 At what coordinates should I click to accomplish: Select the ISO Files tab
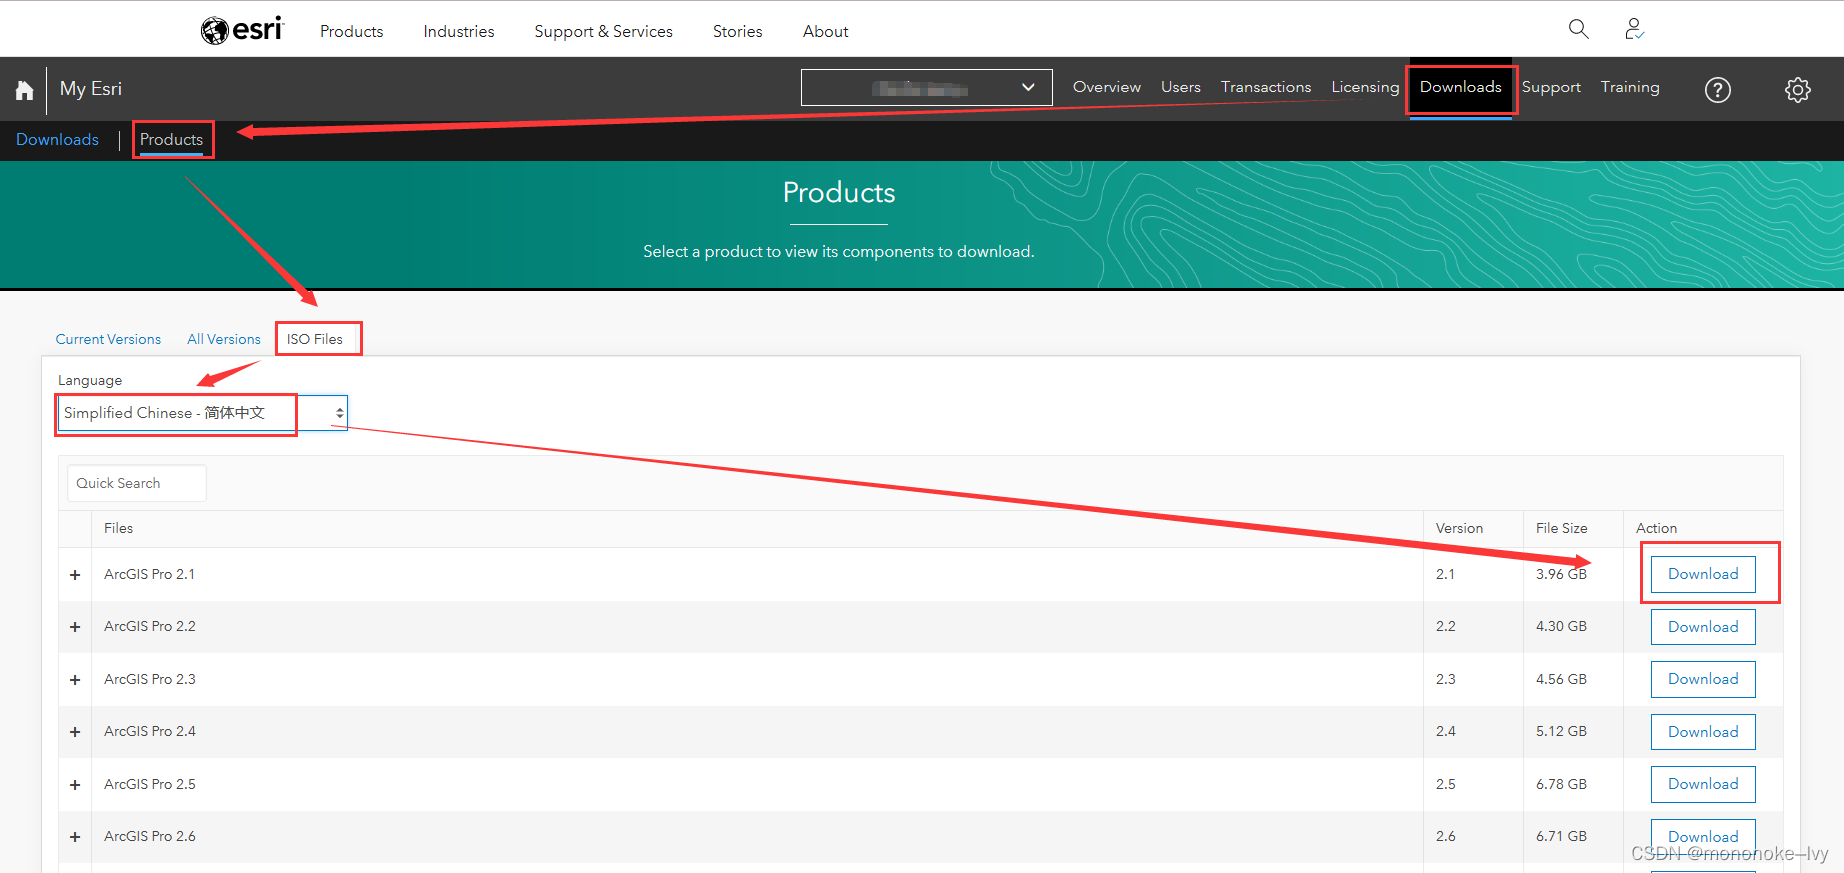point(315,339)
